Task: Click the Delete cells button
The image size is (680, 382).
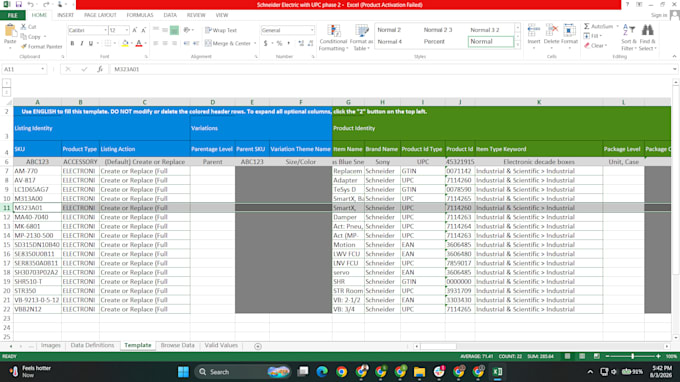Action: [551, 35]
